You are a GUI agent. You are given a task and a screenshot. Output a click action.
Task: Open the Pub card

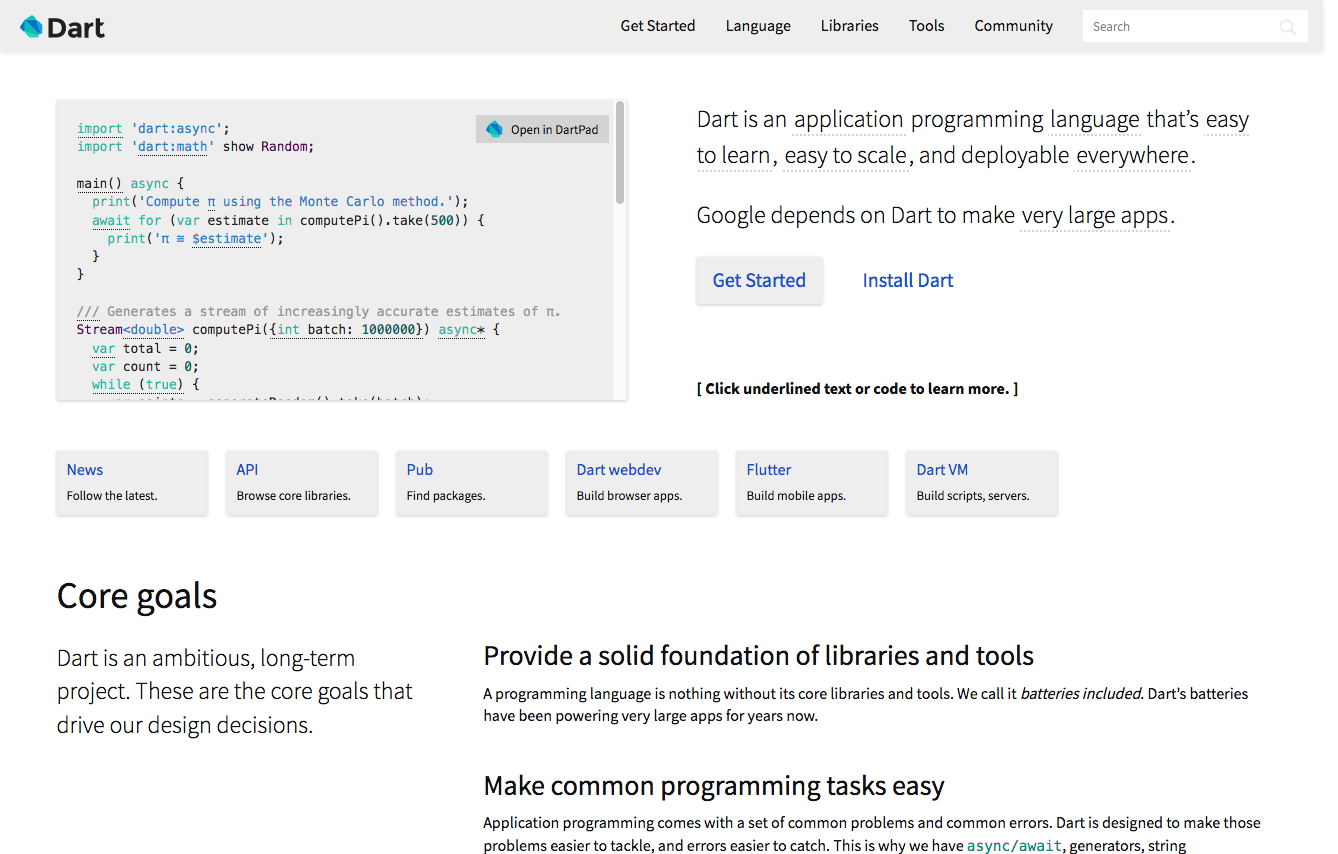472,483
